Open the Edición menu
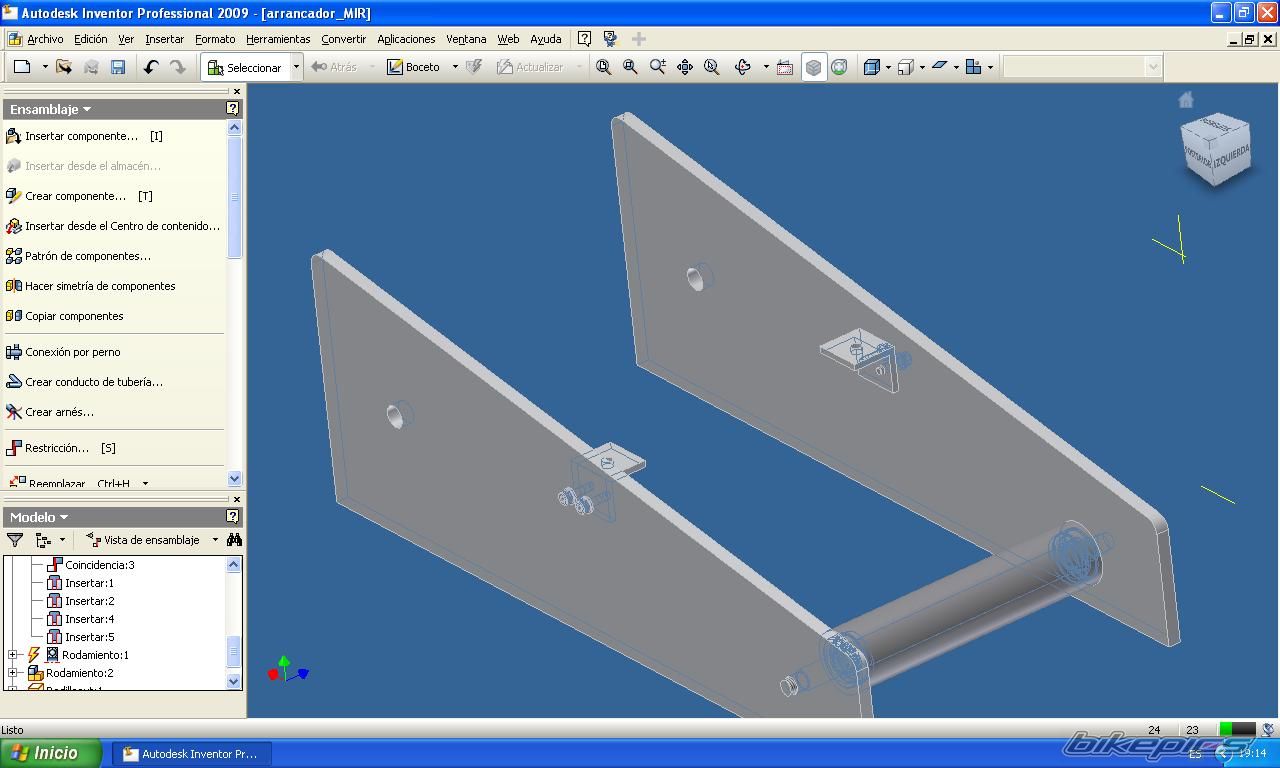 coord(90,39)
